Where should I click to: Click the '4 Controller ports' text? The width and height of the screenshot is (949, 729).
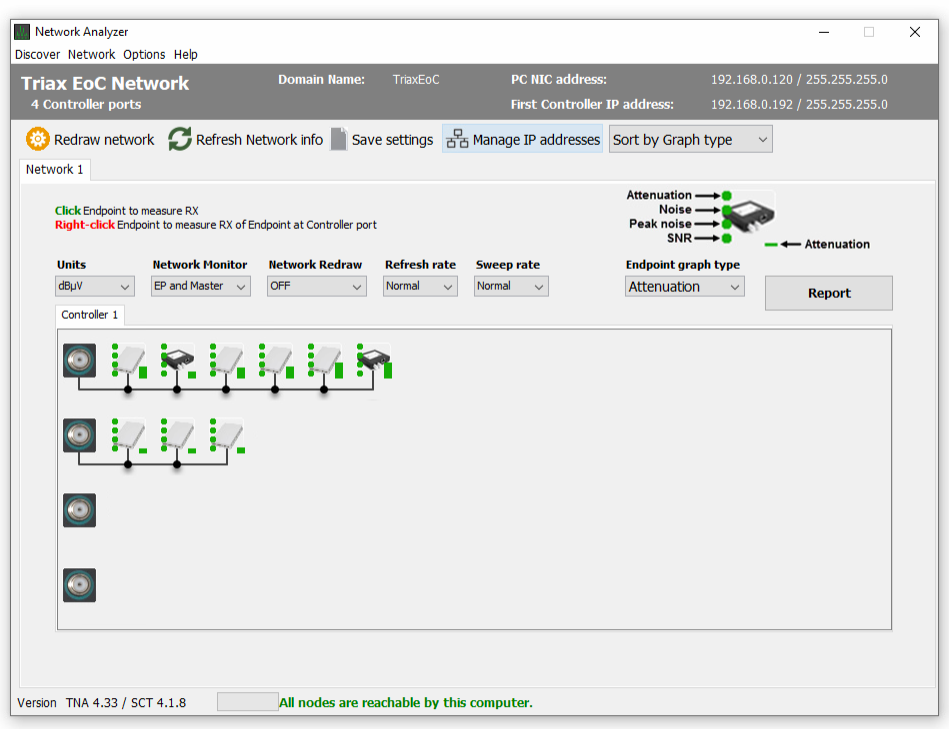(86, 105)
